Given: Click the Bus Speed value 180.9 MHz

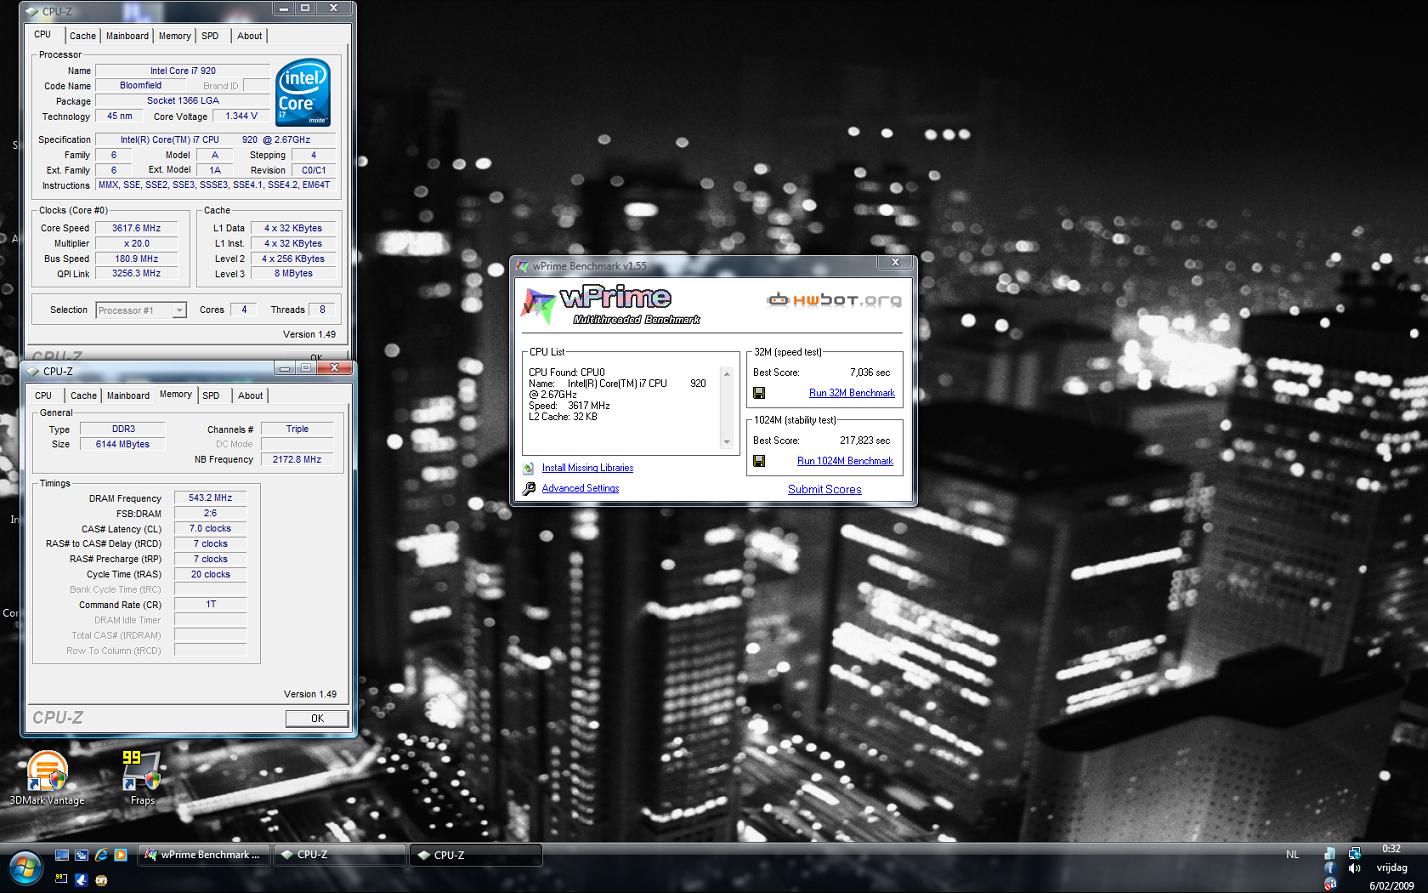Looking at the screenshot, I should (137, 258).
